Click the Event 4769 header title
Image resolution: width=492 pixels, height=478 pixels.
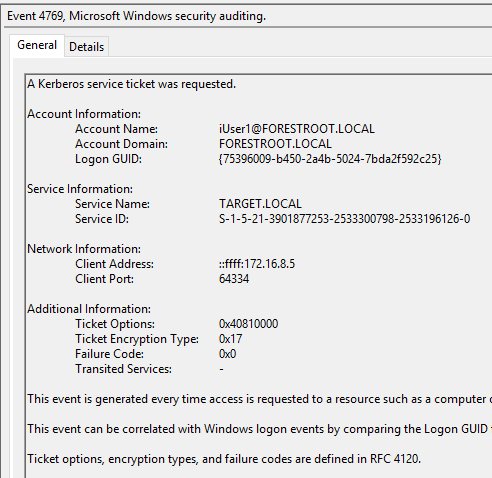tap(136, 16)
